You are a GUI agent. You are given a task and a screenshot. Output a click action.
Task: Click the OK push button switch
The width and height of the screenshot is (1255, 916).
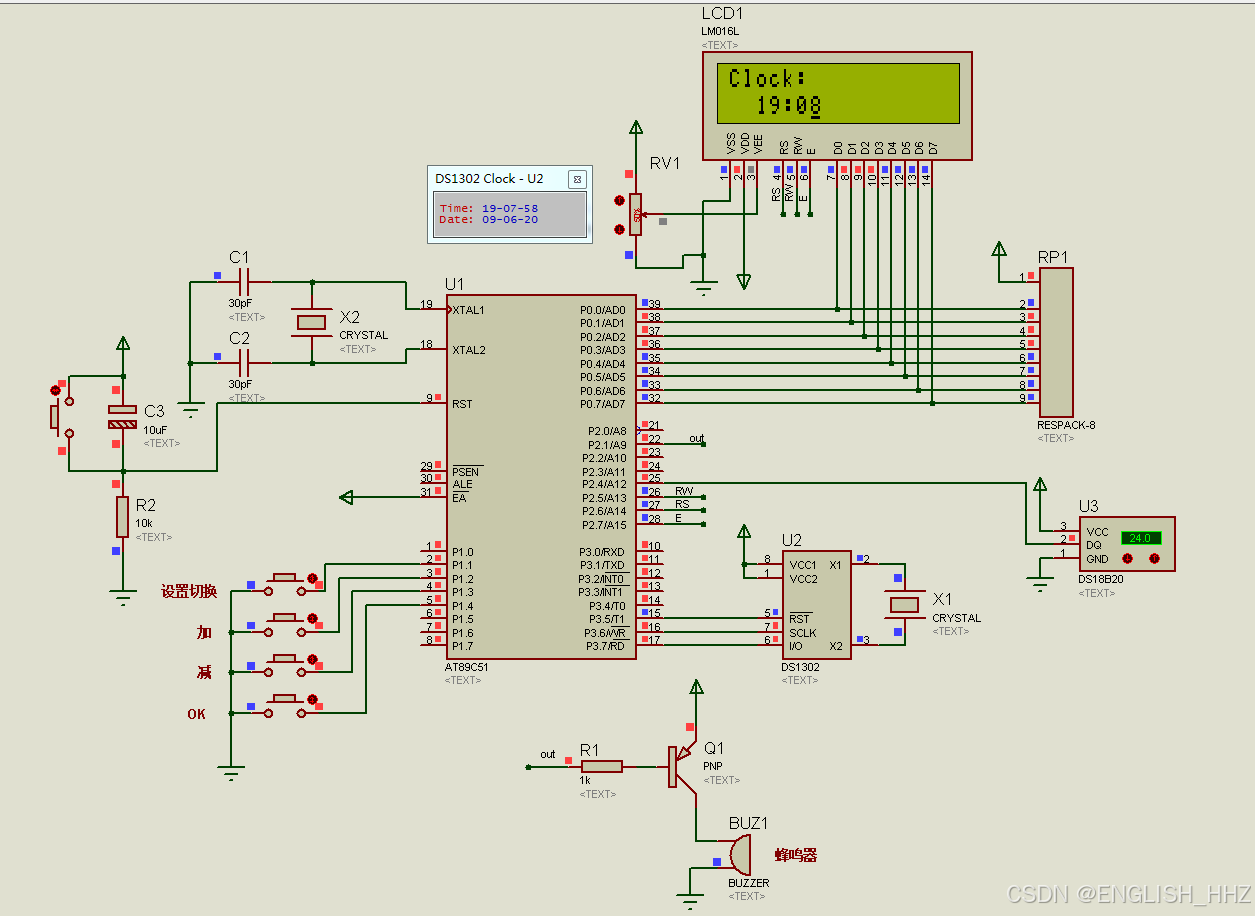[285, 705]
